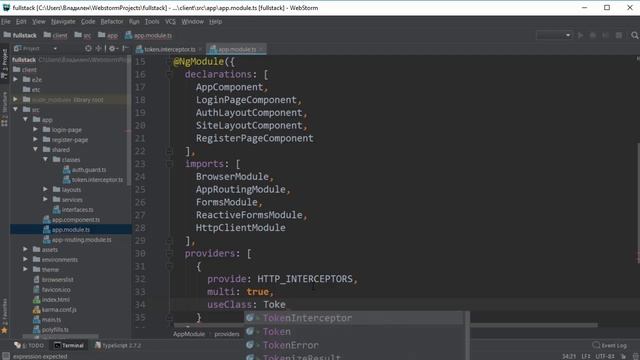640x360 pixels.
Task: Click the app.module.ts breadcrumb in navigation bar
Action: (149, 36)
